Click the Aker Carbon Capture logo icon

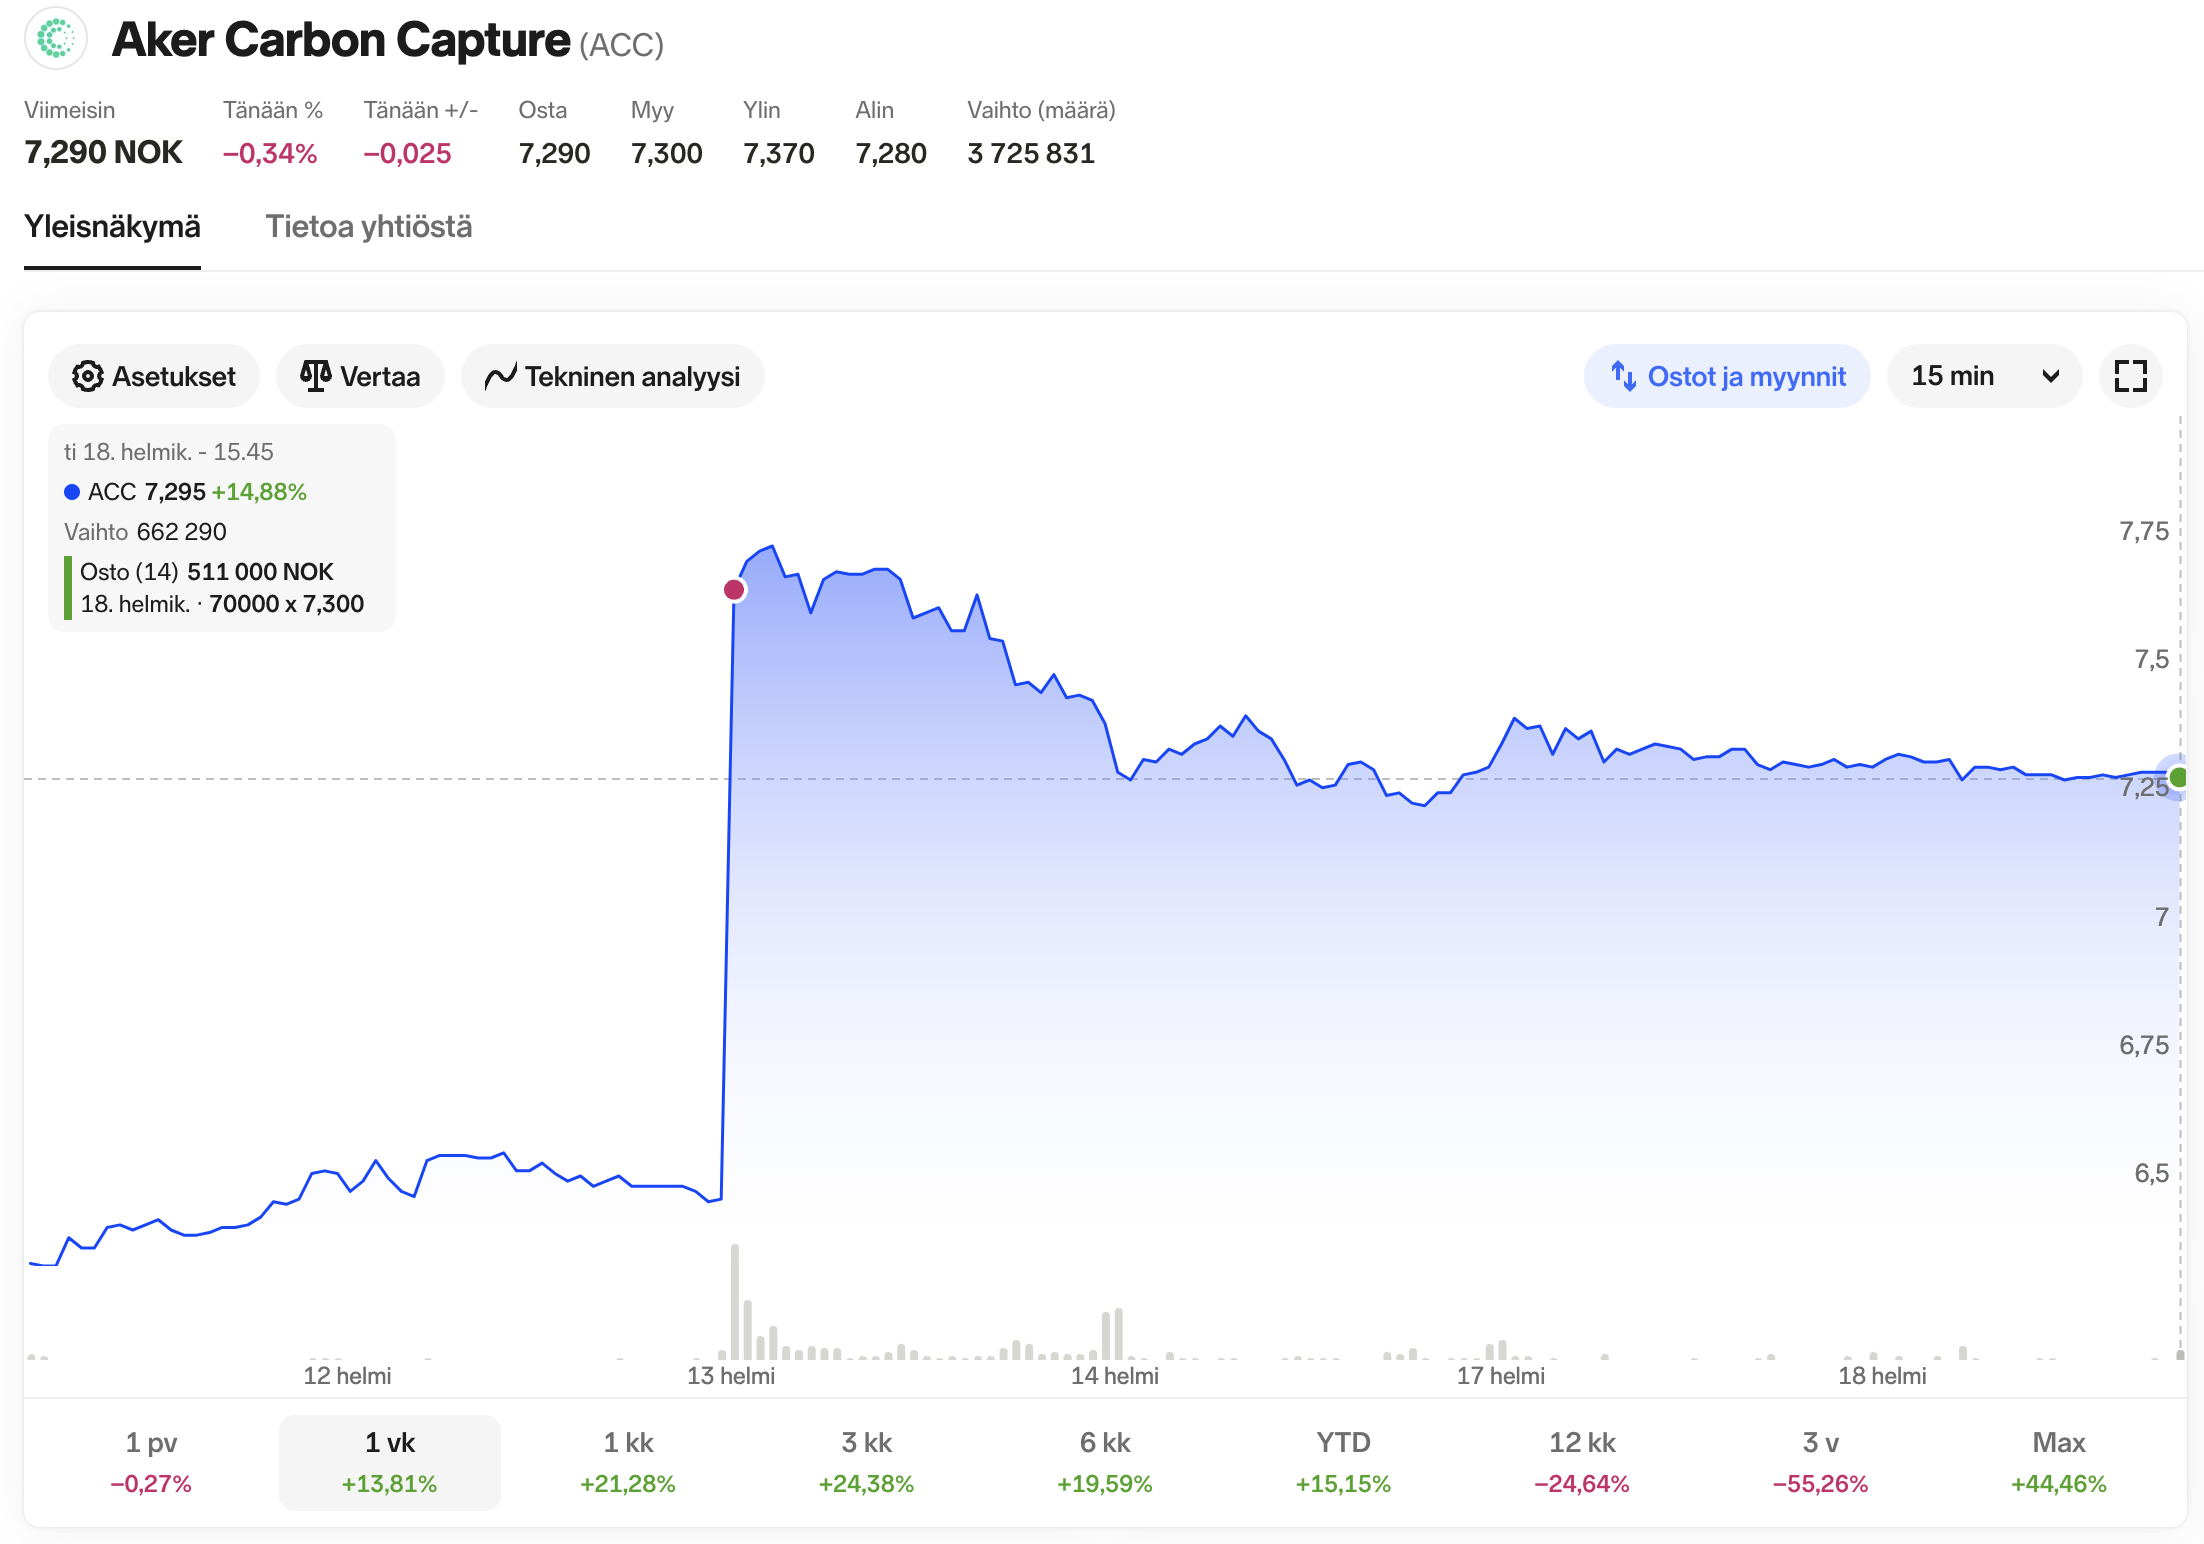(56, 39)
